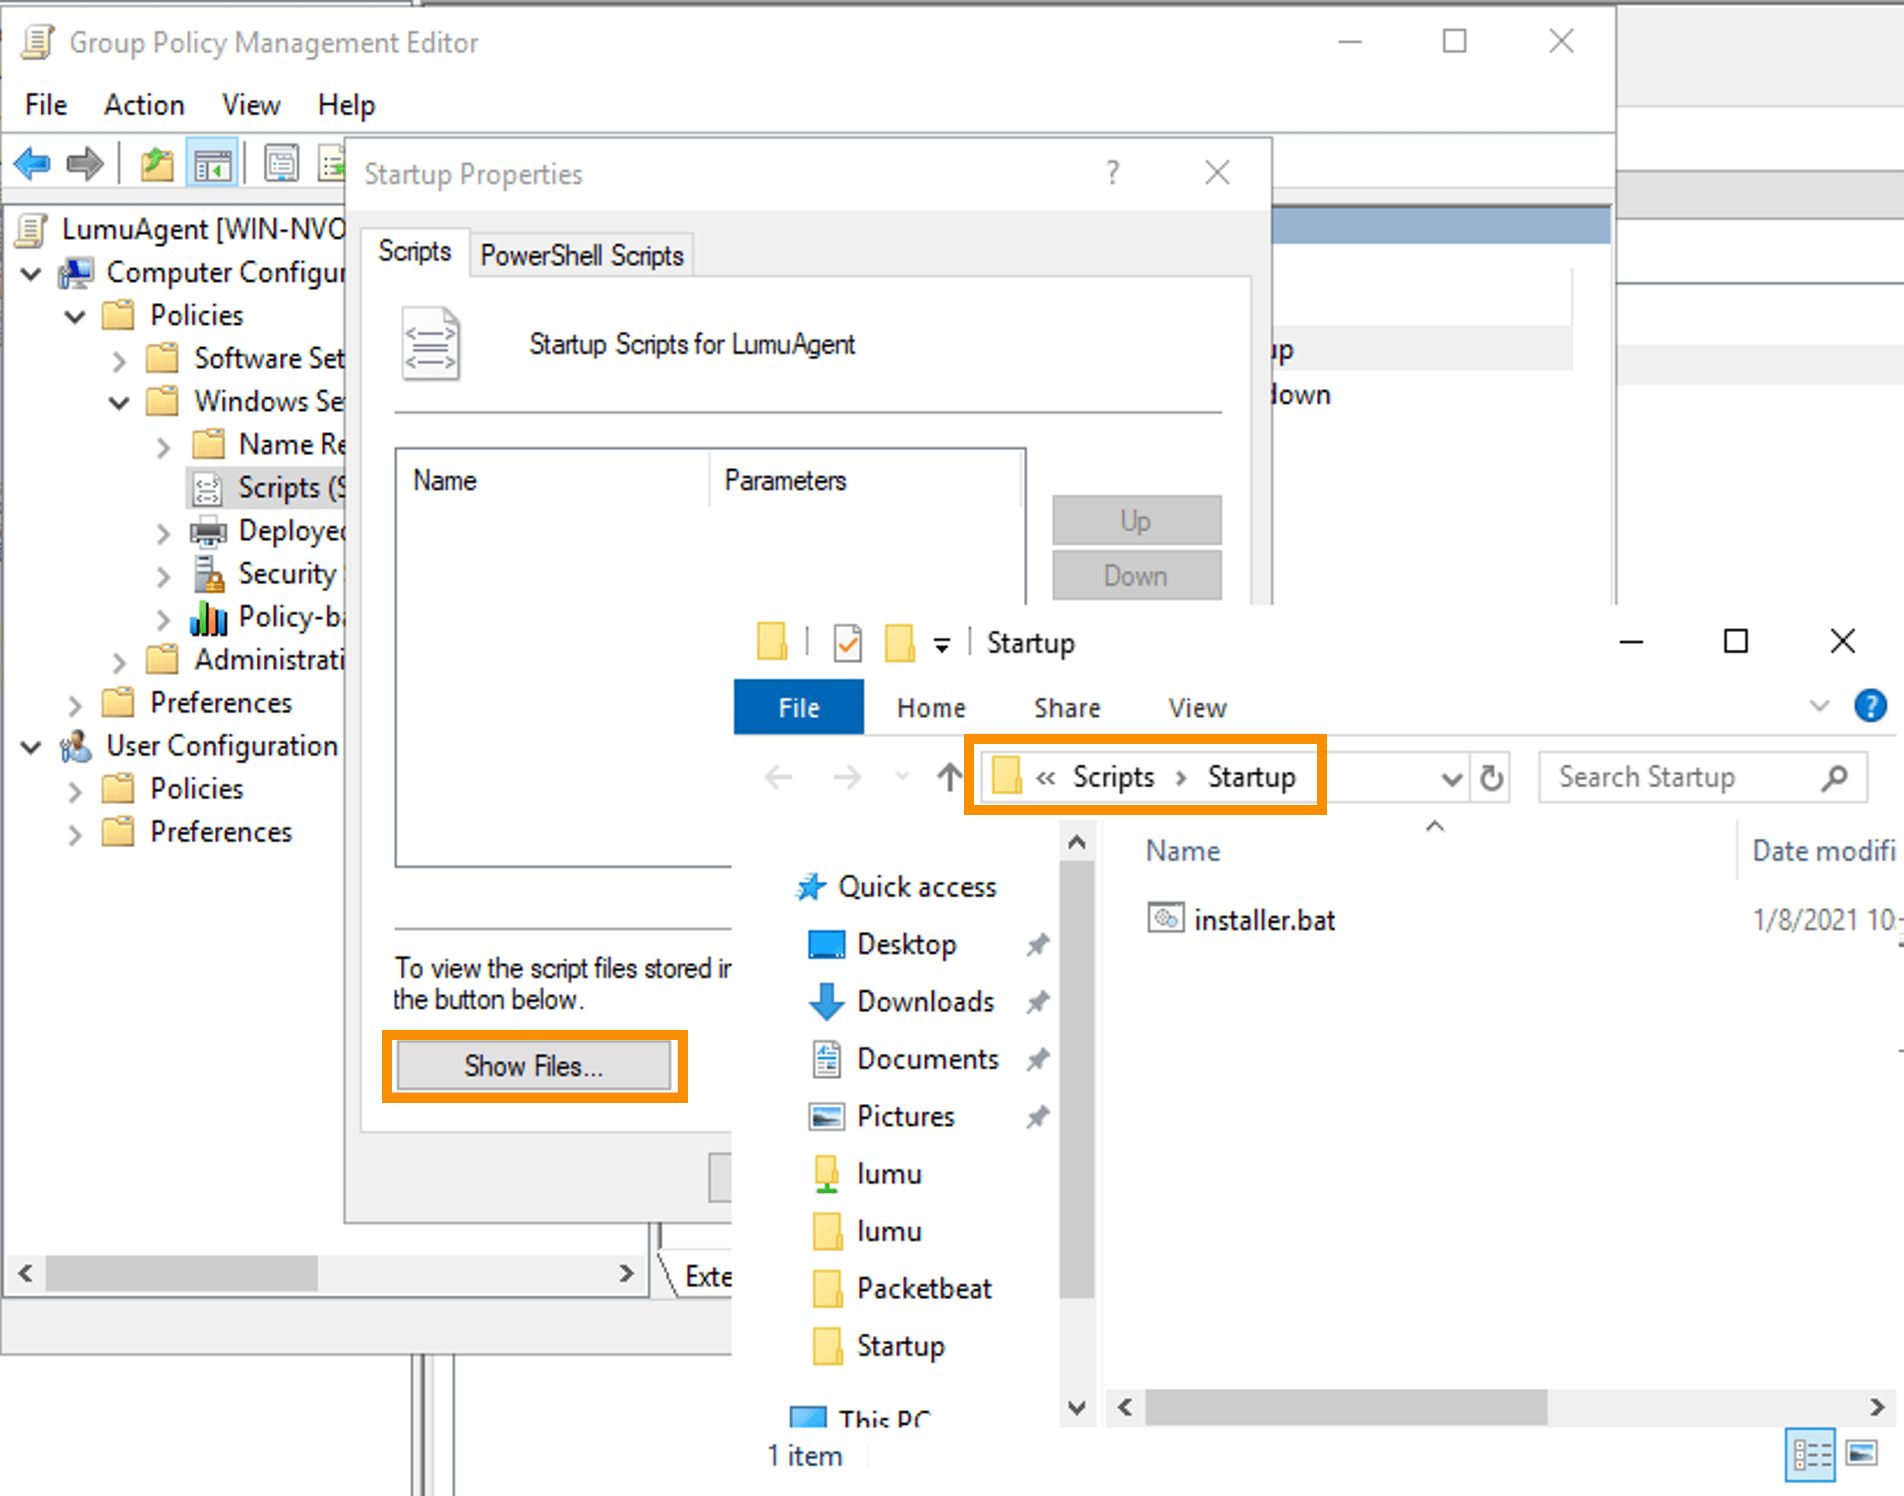1904x1496 pixels.
Task: Click the Properties checkmark icon in quick access toolbar
Action: point(847,643)
